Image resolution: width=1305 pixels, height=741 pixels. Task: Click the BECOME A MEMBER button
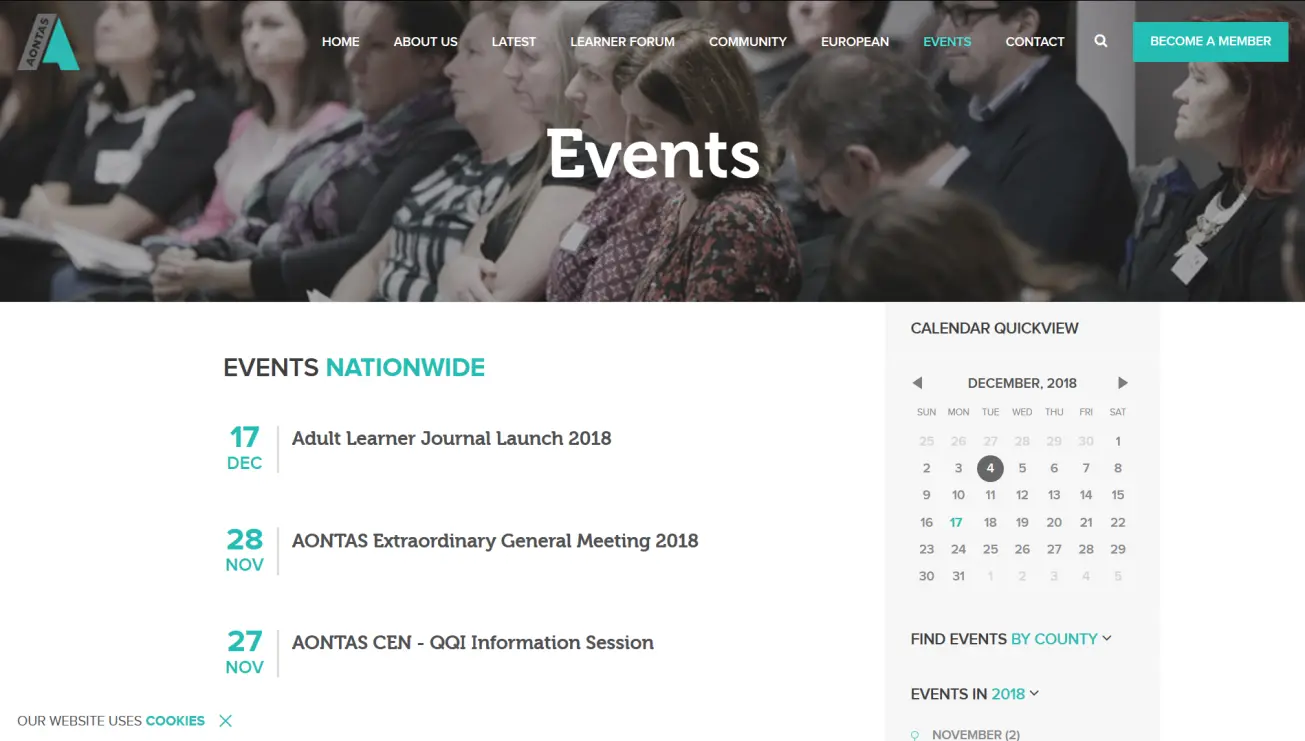[x=1210, y=42]
